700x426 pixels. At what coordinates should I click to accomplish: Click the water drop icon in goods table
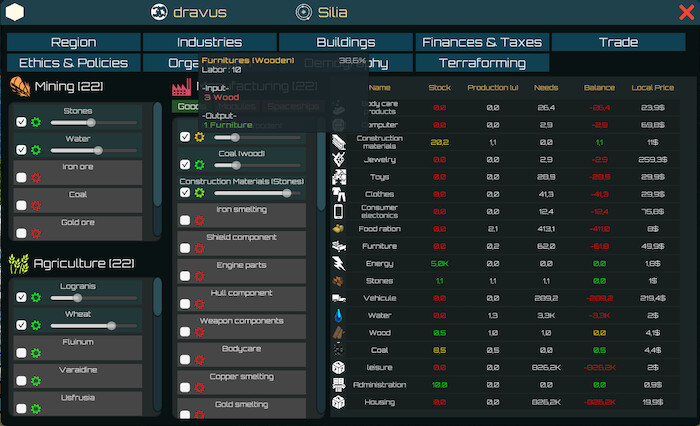[x=339, y=315]
